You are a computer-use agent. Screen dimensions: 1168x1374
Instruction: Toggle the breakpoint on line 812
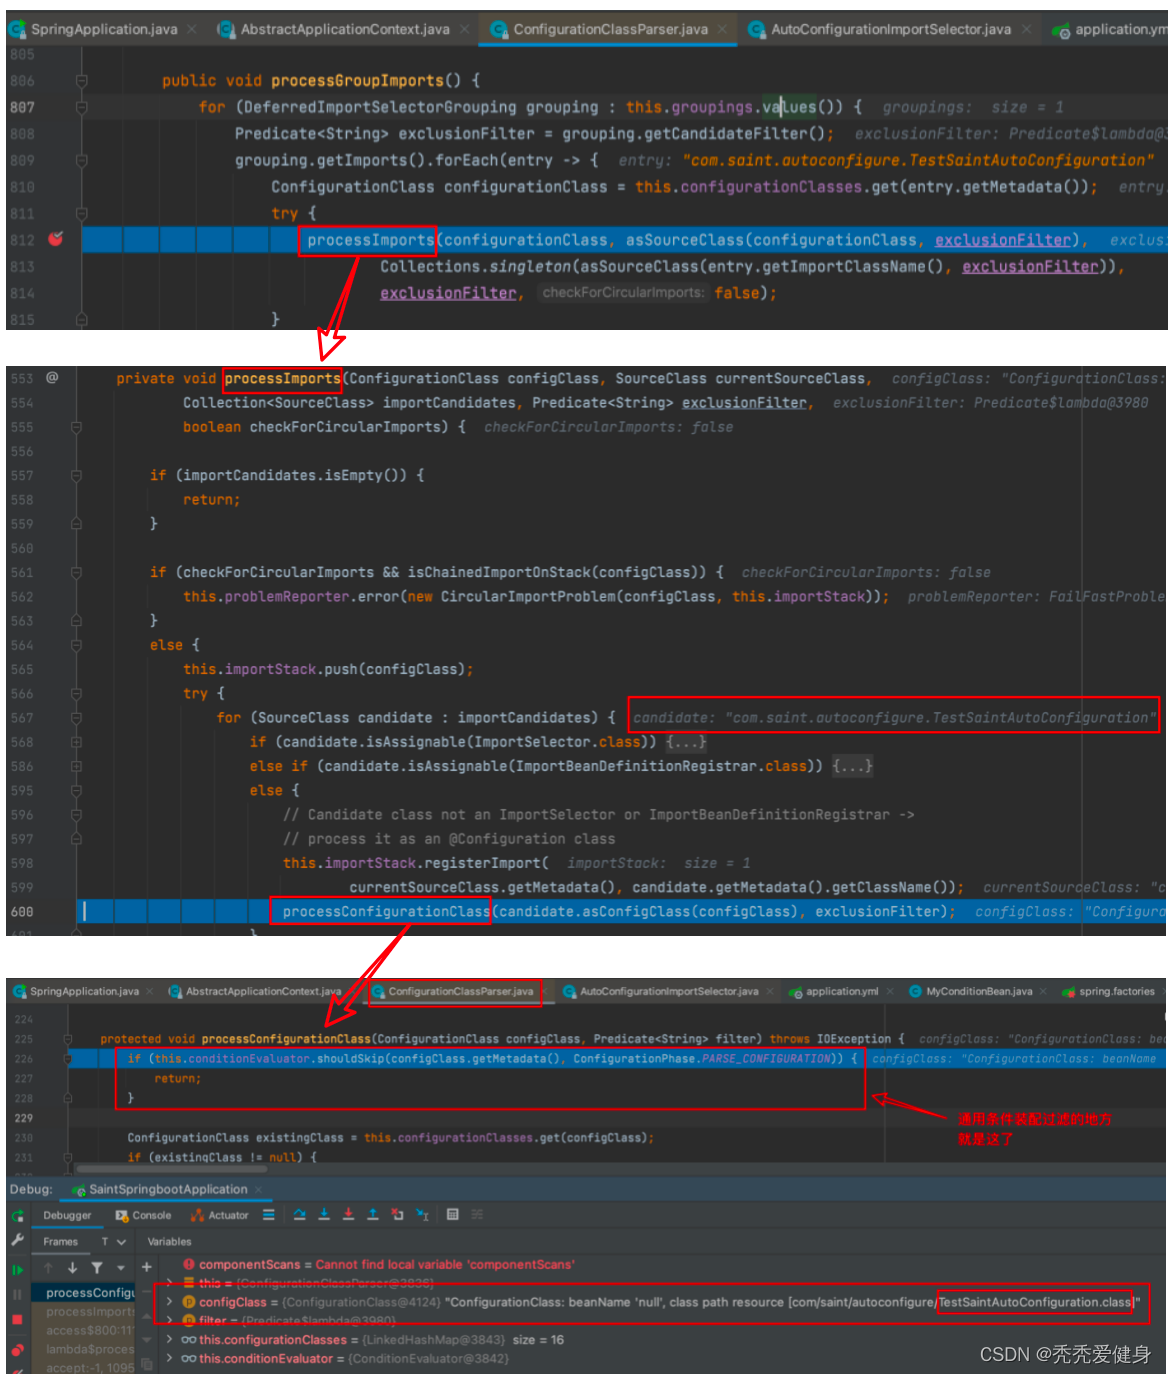(56, 239)
